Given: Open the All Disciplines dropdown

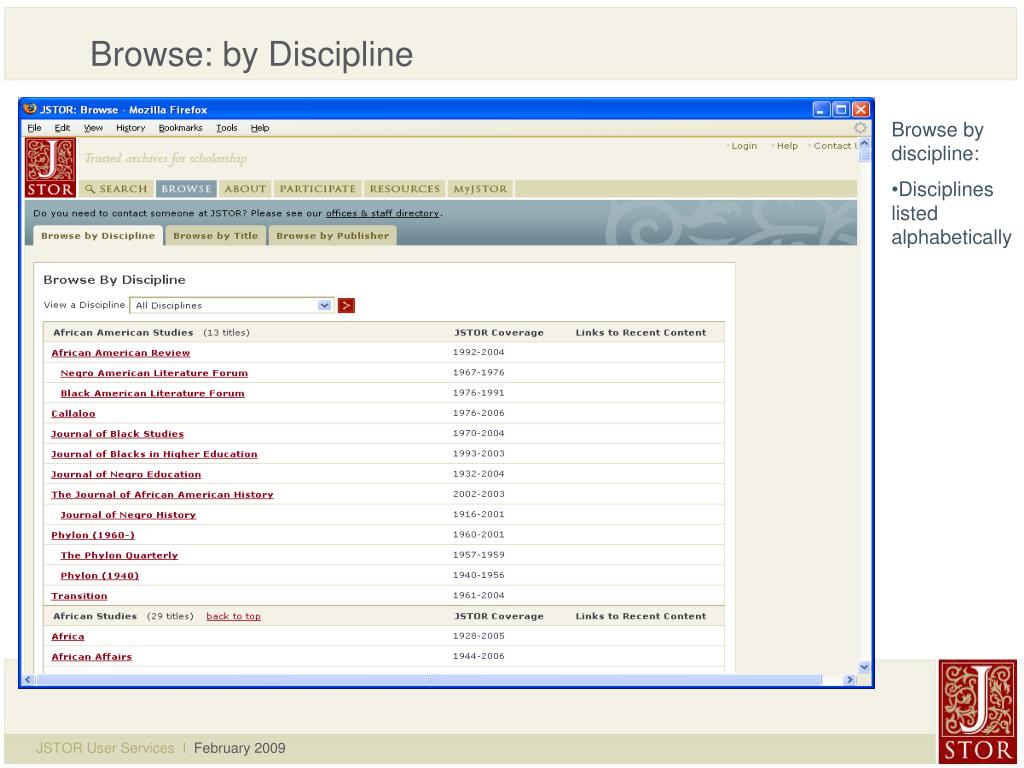Looking at the screenshot, I should [x=232, y=305].
